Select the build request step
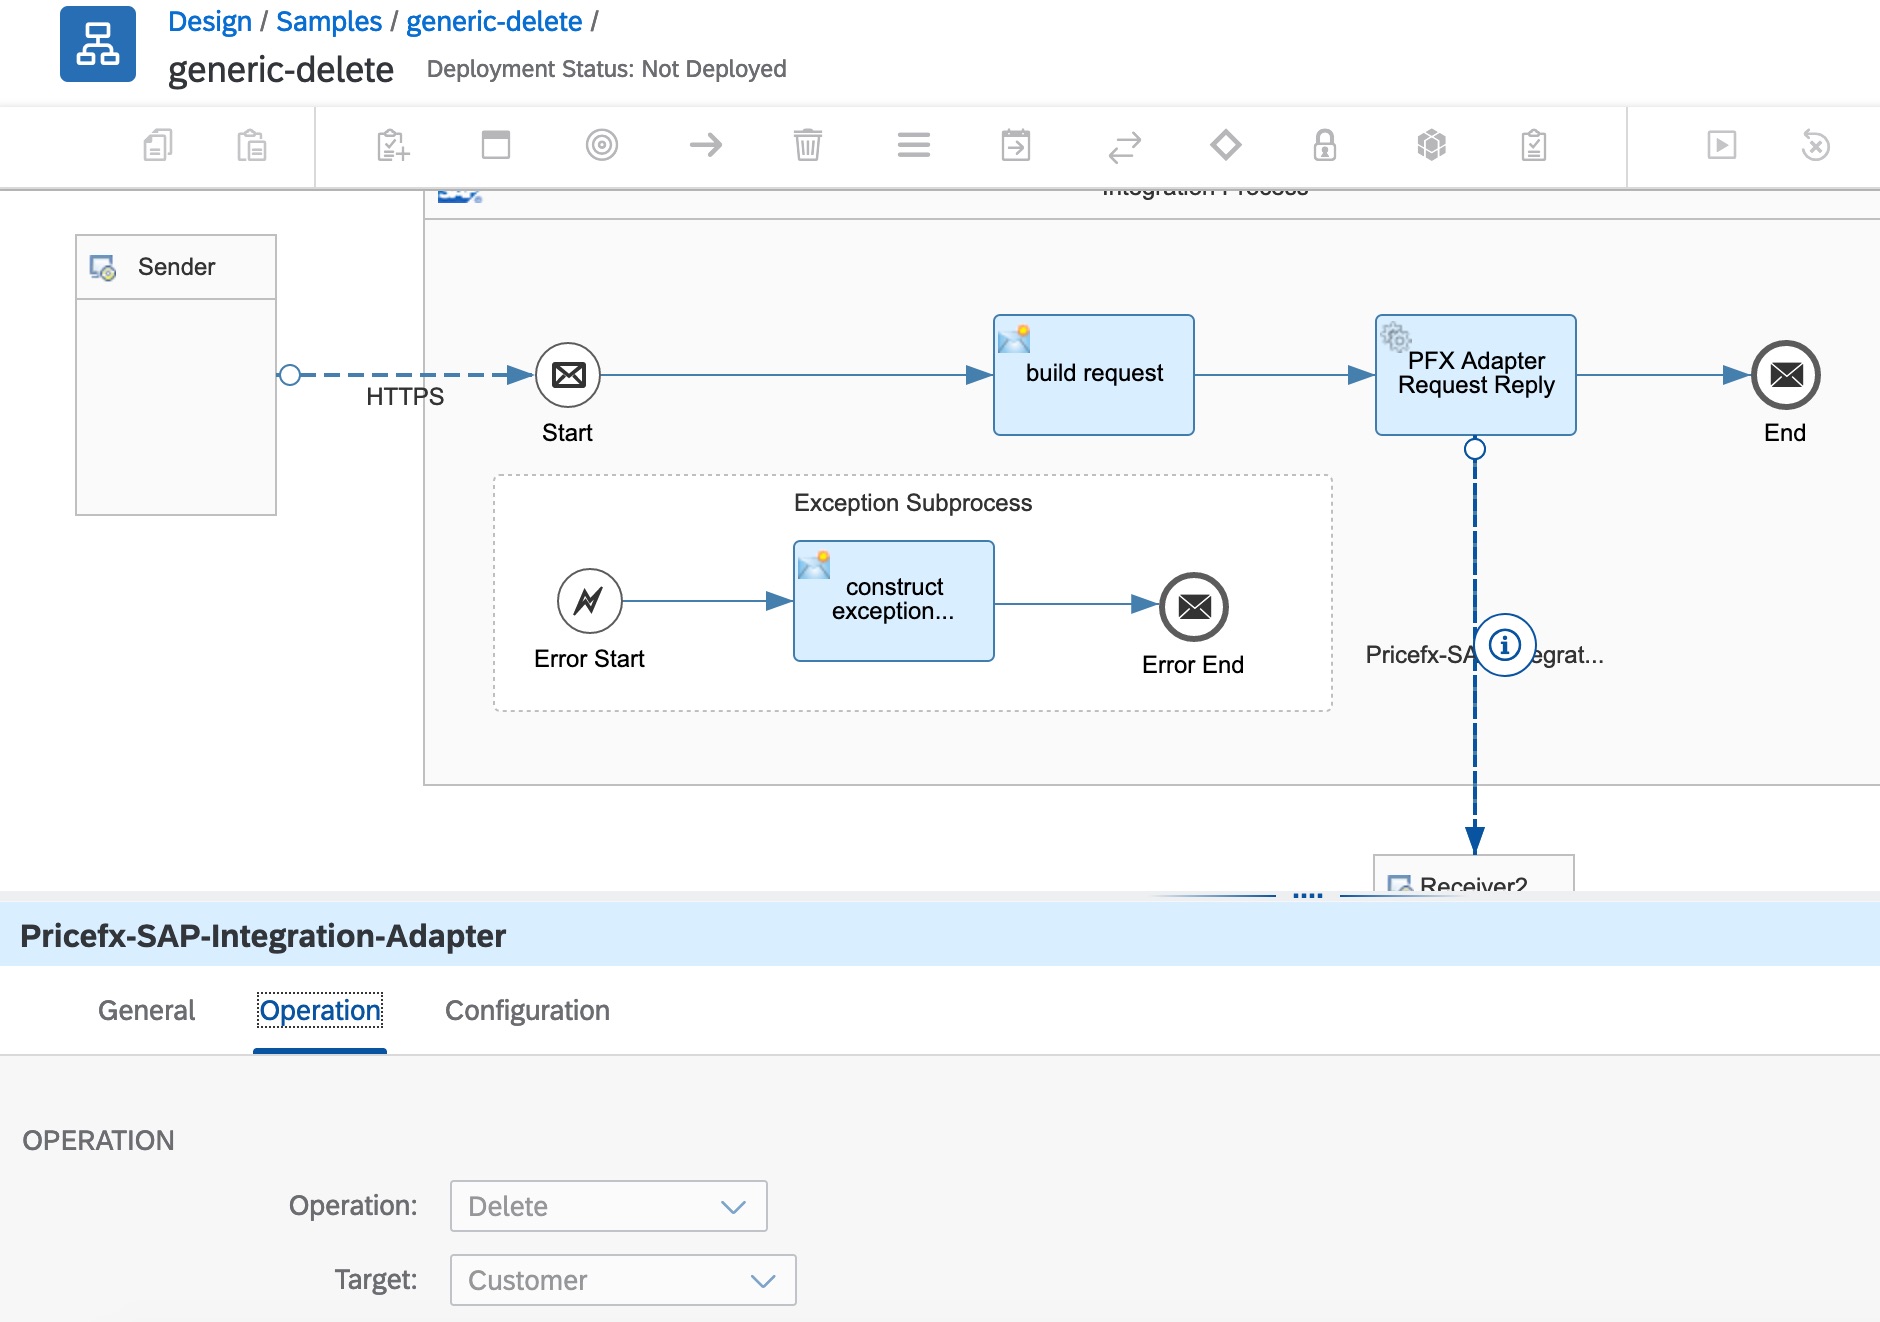The height and width of the screenshot is (1322, 1880). pyautogui.click(x=1093, y=375)
